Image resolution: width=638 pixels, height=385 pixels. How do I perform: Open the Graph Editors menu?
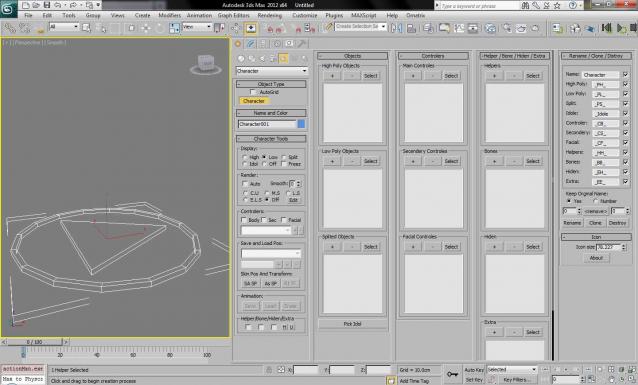[234, 15]
